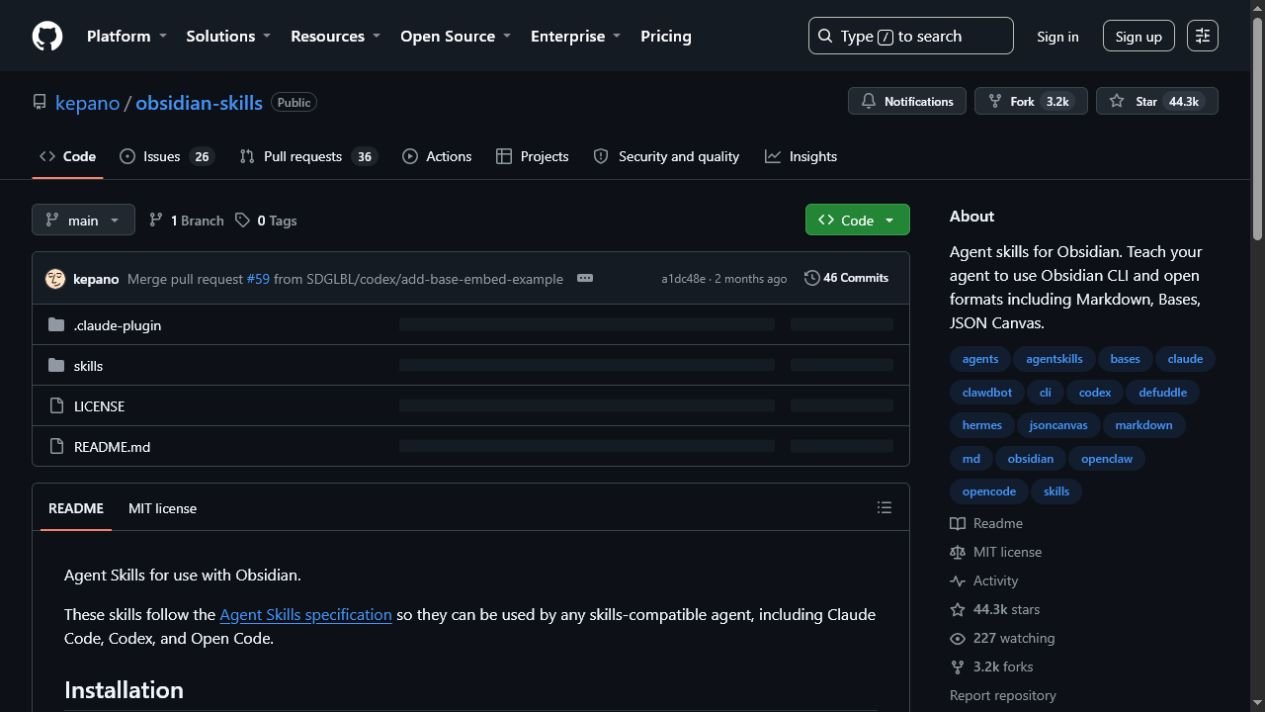The height and width of the screenshot is (712, 1265).
Task: Expand the Solutions menu
Action: pos(228,36)
